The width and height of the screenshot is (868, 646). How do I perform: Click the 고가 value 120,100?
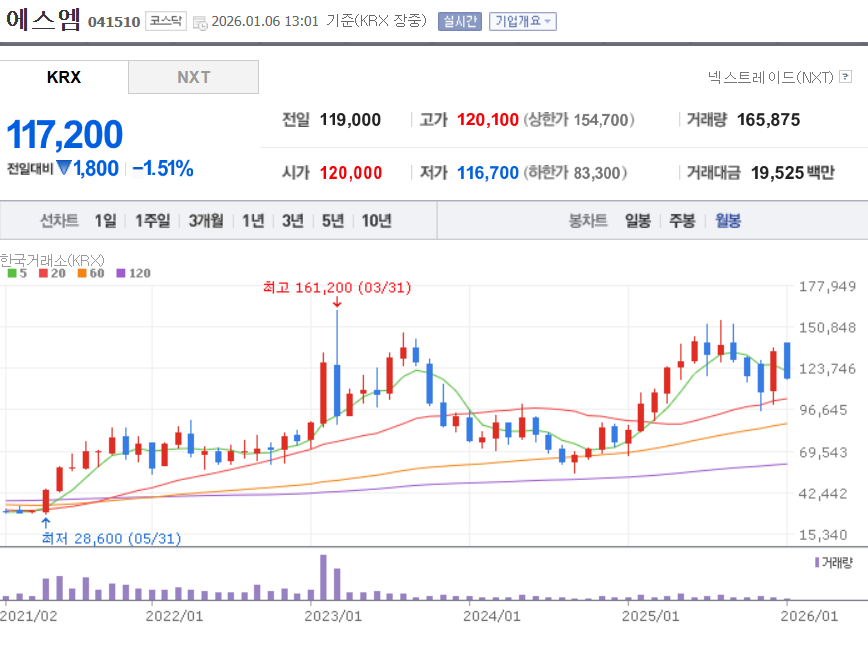pos(488,120)
